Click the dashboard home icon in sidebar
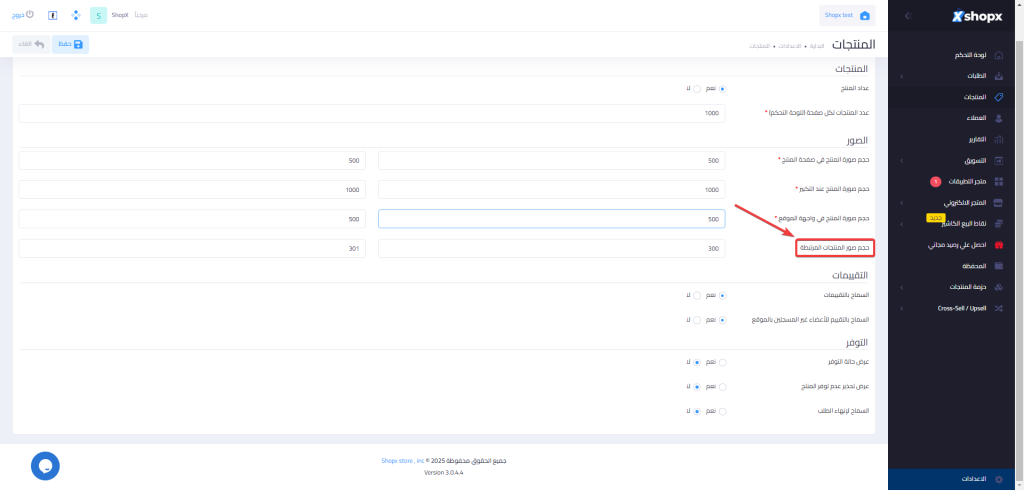The height and width of the screenshot is (490, 1024). [998, 55]
